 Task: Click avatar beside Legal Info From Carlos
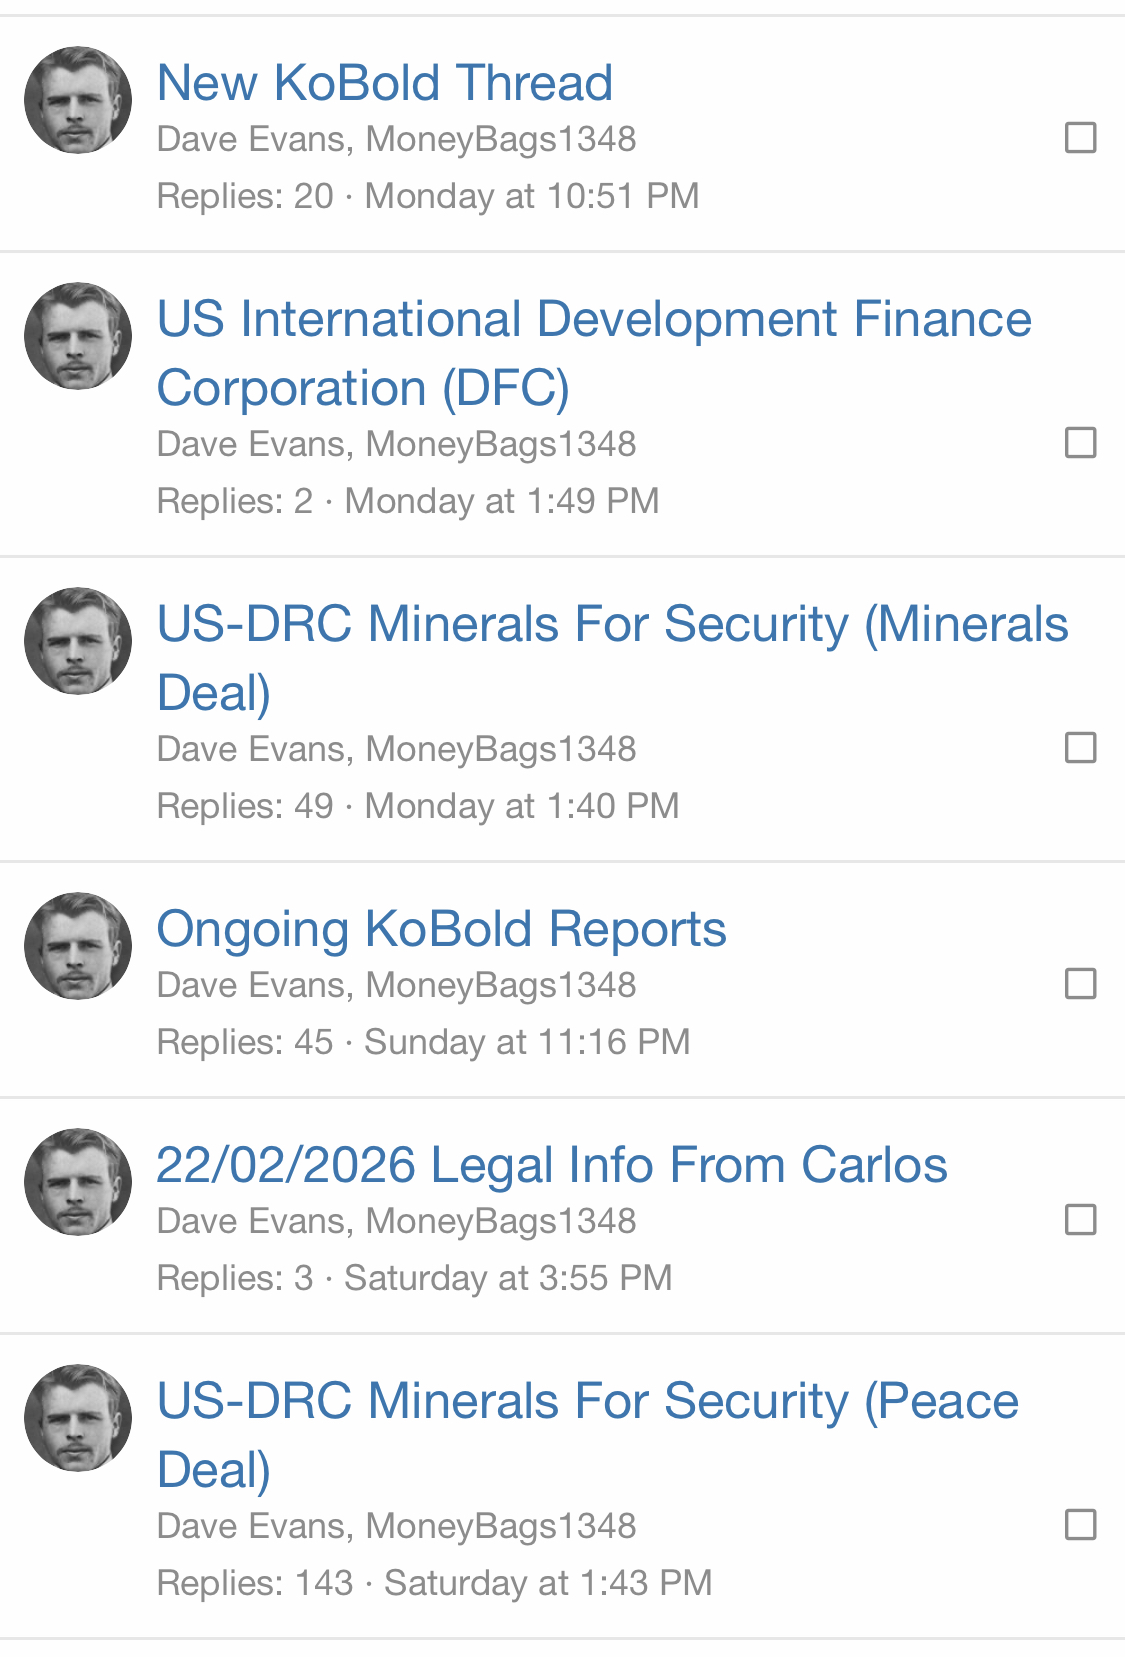pos(78,1182)
